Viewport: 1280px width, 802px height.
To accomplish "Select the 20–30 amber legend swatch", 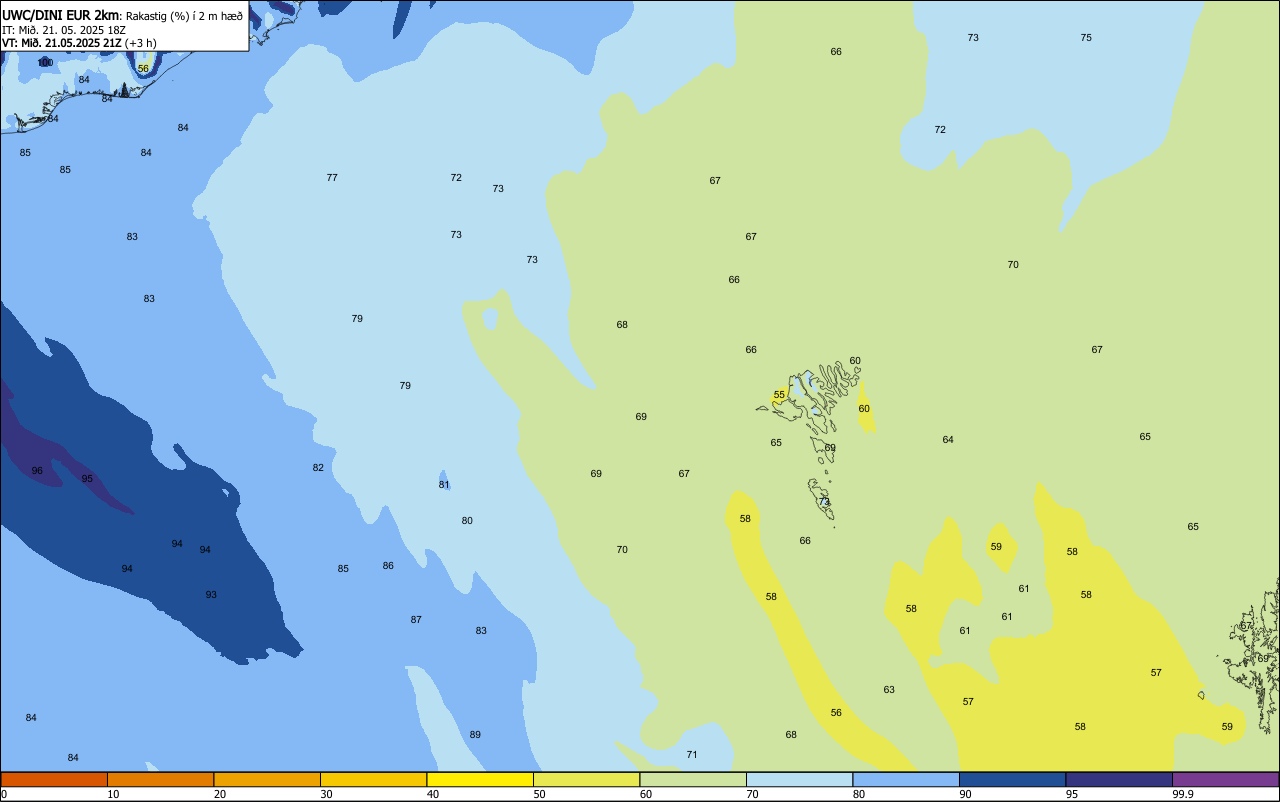I will point(267,779).
